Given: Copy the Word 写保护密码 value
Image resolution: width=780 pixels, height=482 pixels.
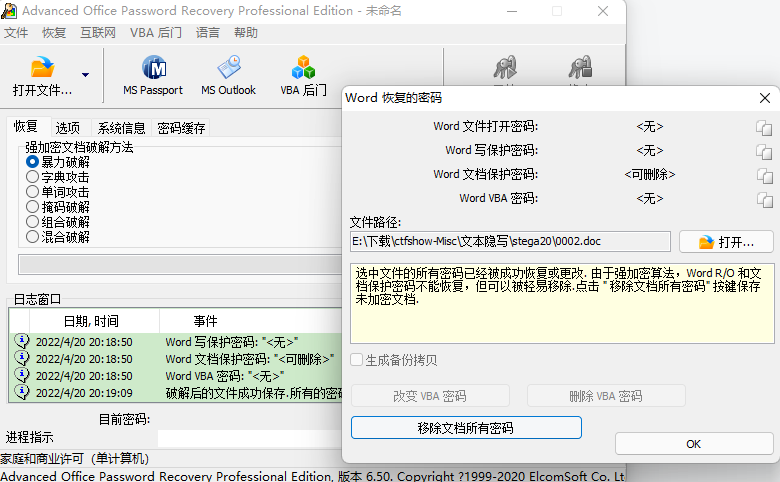Looking at the screenshot, I should coord(764,151).
